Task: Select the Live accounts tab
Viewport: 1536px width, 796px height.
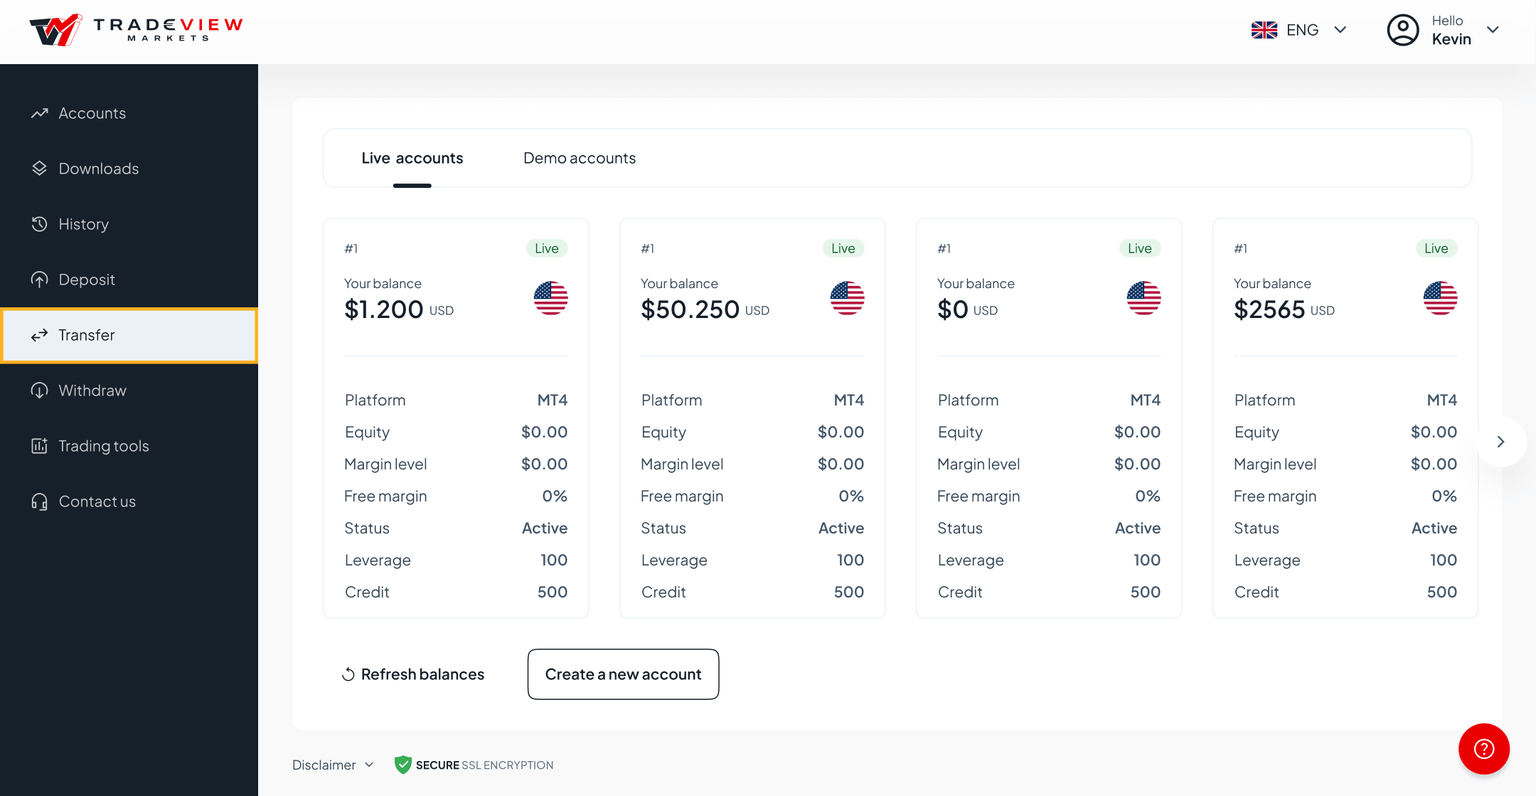Action: [412, 158]
